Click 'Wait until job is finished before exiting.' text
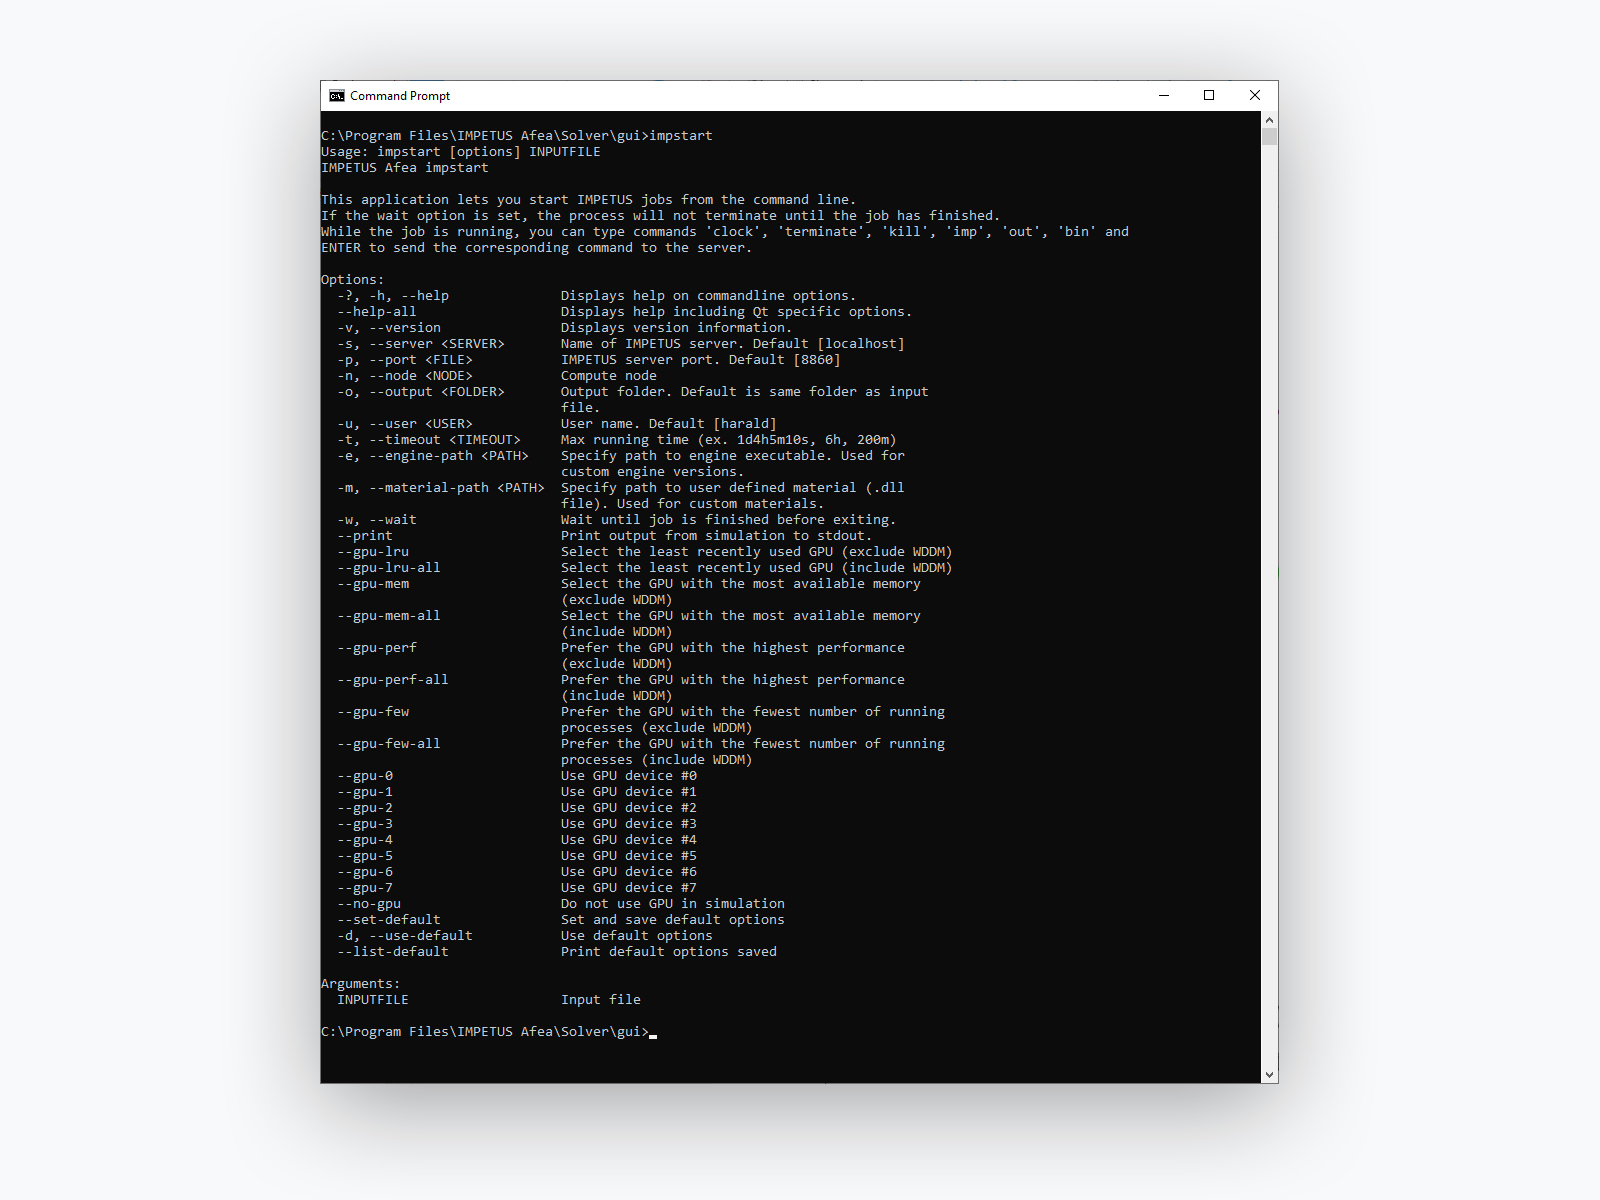 729,520
